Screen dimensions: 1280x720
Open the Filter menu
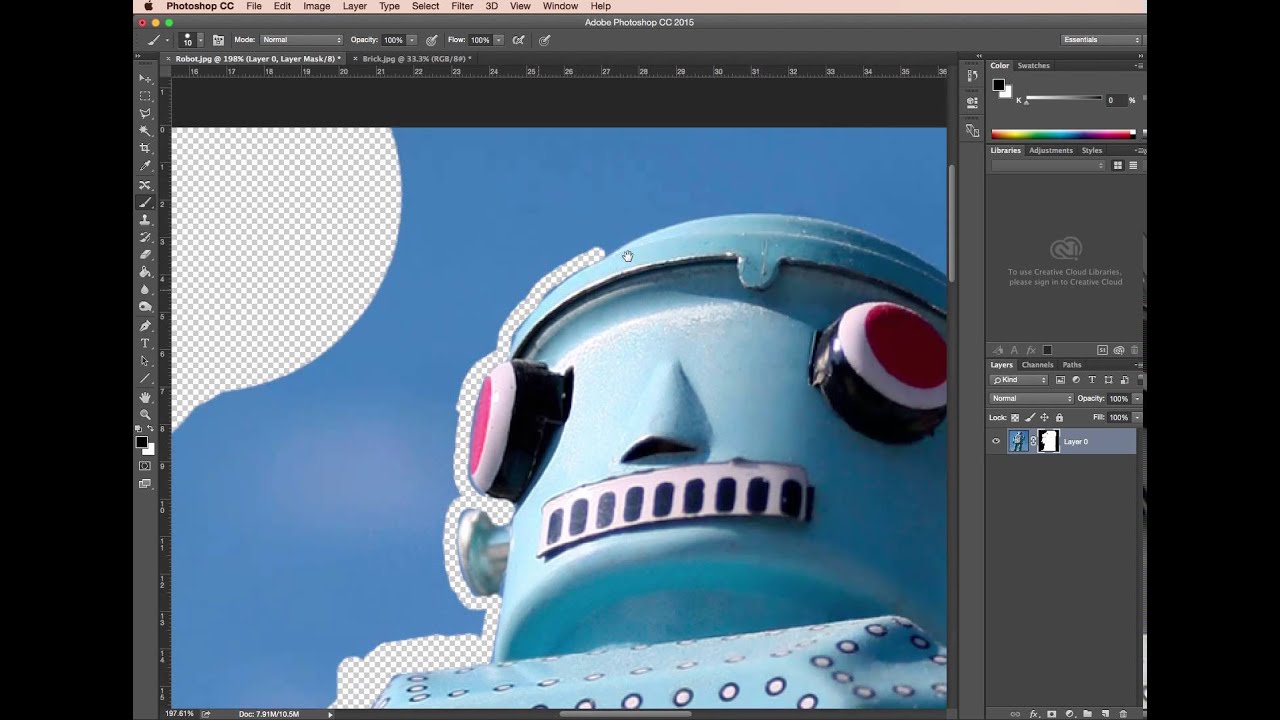tap(462, 6)
